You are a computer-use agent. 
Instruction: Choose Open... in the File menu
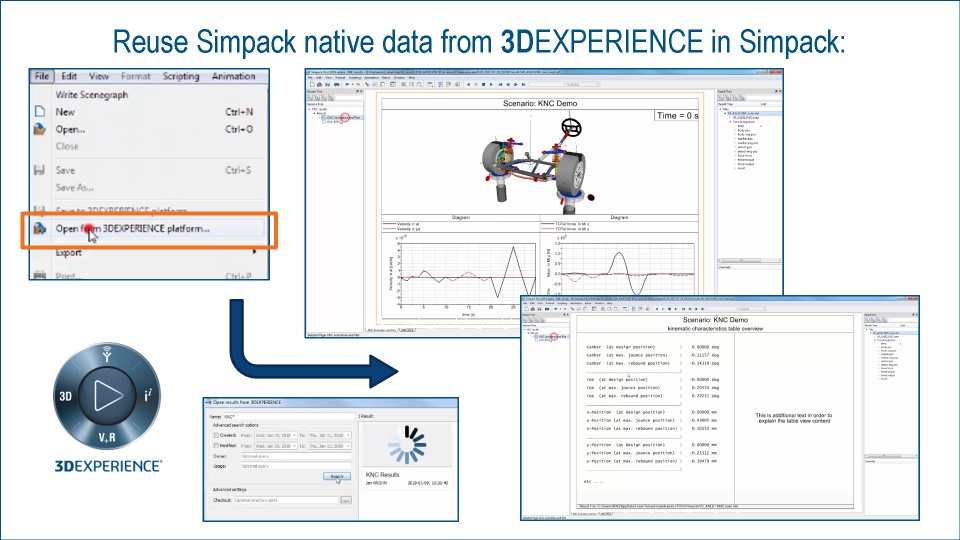point(70,129)
